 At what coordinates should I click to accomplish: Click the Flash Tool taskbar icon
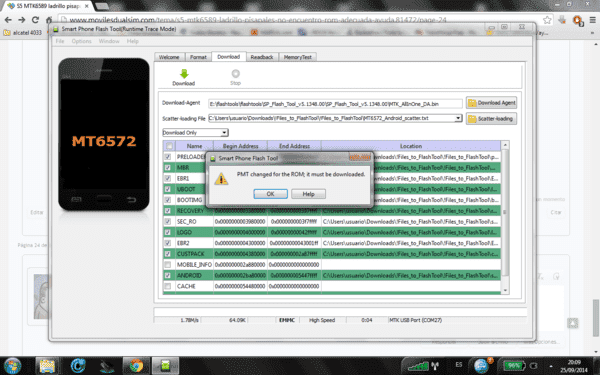(165, 365)
